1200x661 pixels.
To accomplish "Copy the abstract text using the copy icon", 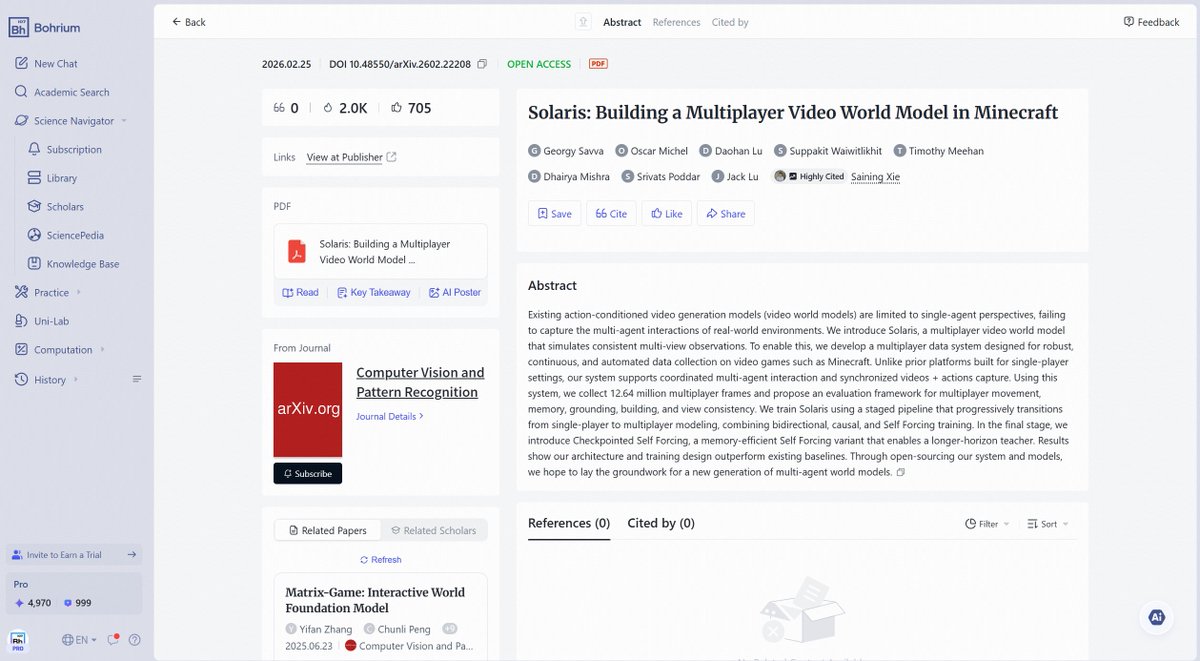I will tap(901, 472).
